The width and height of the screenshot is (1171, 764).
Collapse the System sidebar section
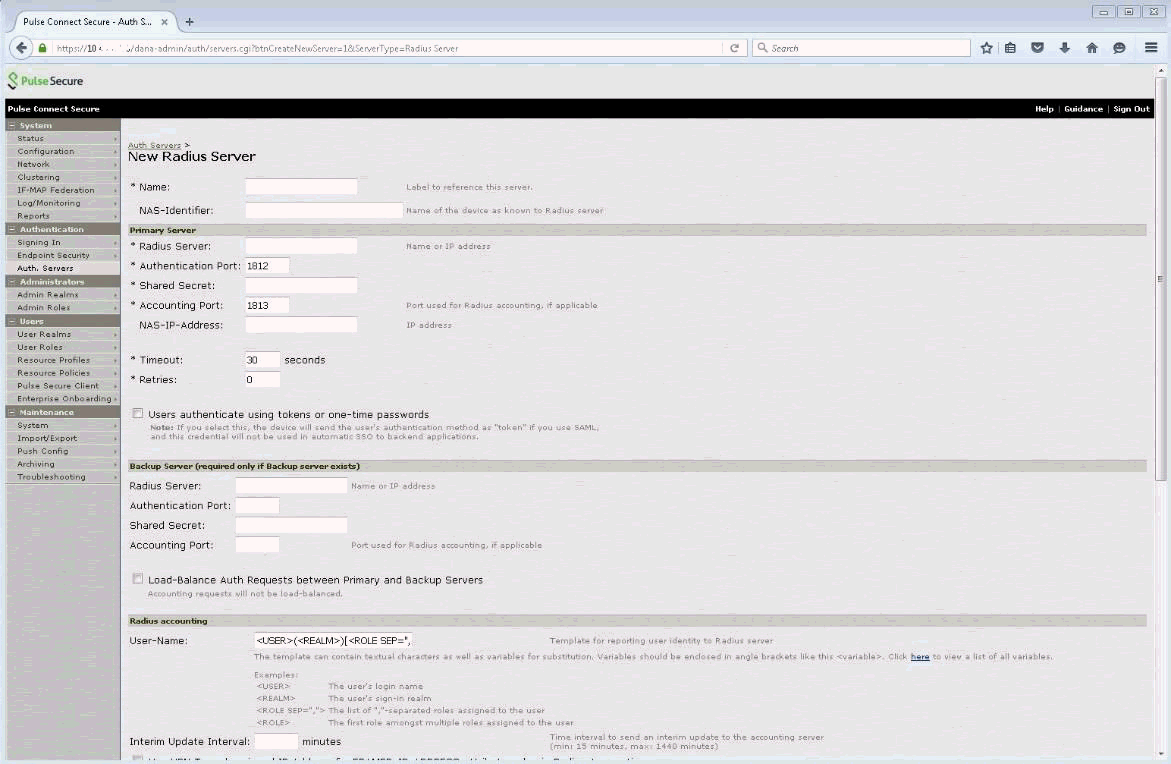(12, 125)
